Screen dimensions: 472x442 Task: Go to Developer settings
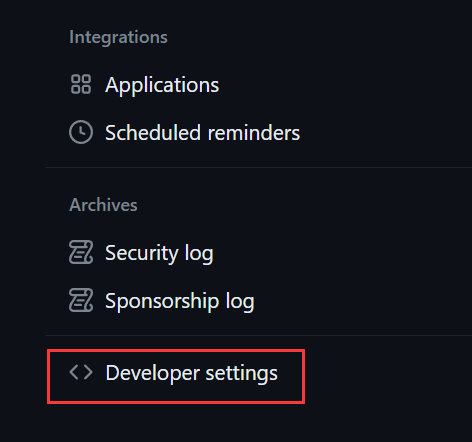click(x=191, y=373)
